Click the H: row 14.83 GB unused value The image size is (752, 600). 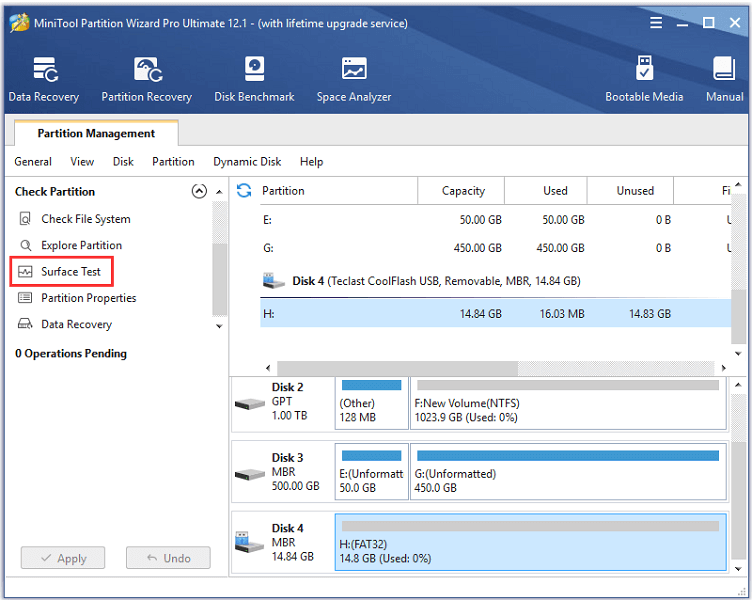[650, 314]
